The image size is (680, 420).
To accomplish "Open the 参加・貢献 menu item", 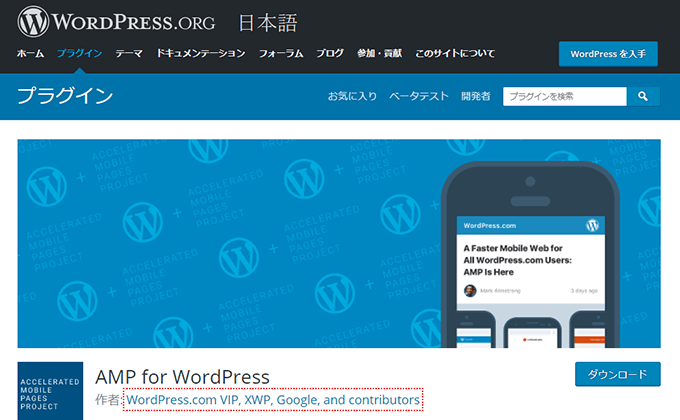I will point(379,53).
